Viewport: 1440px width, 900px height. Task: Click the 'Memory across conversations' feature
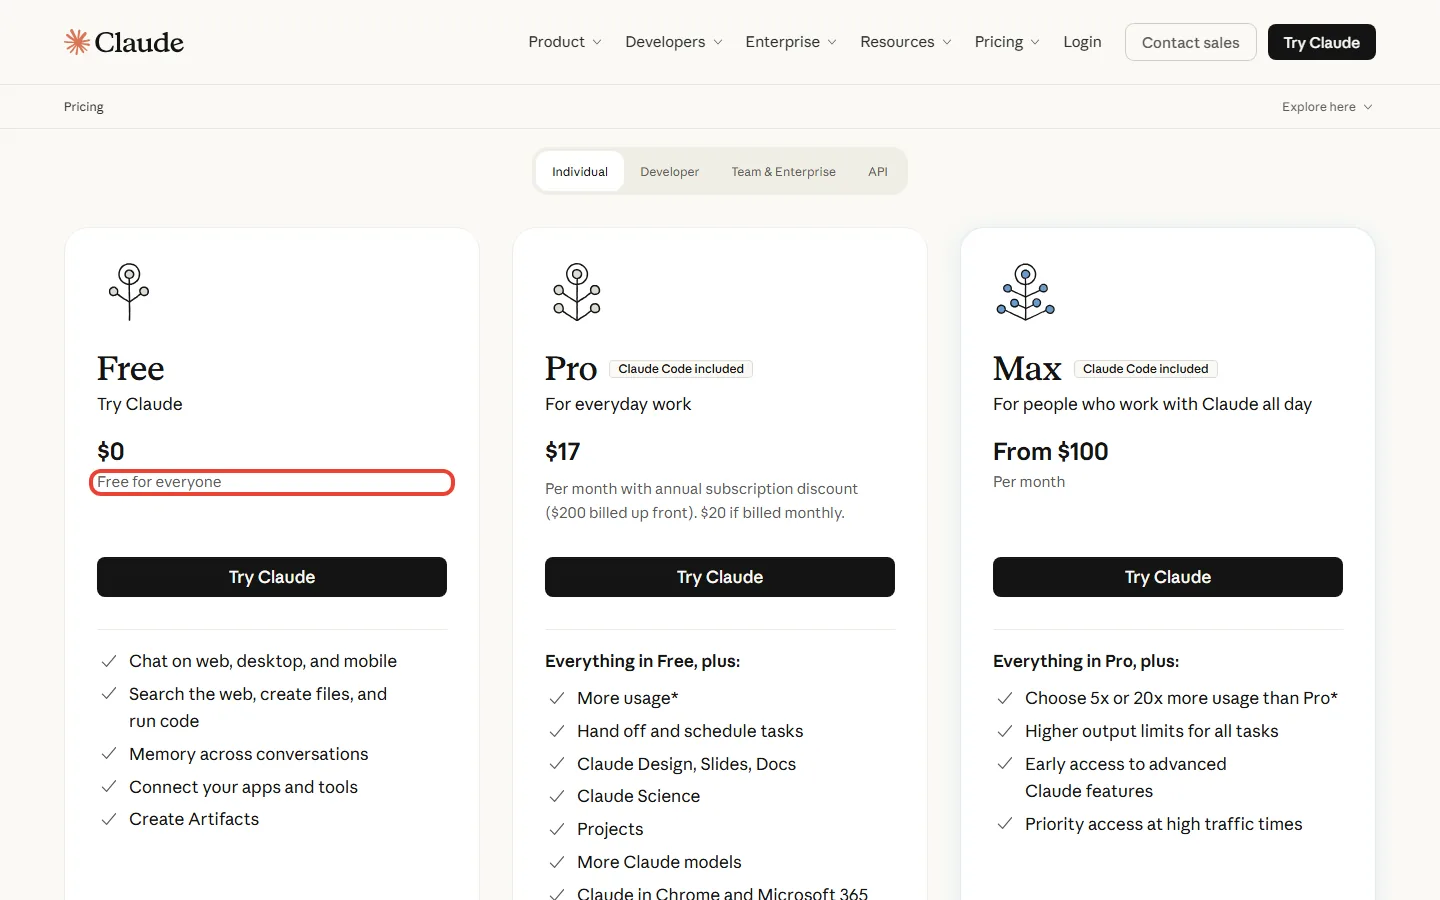(248, 754)
